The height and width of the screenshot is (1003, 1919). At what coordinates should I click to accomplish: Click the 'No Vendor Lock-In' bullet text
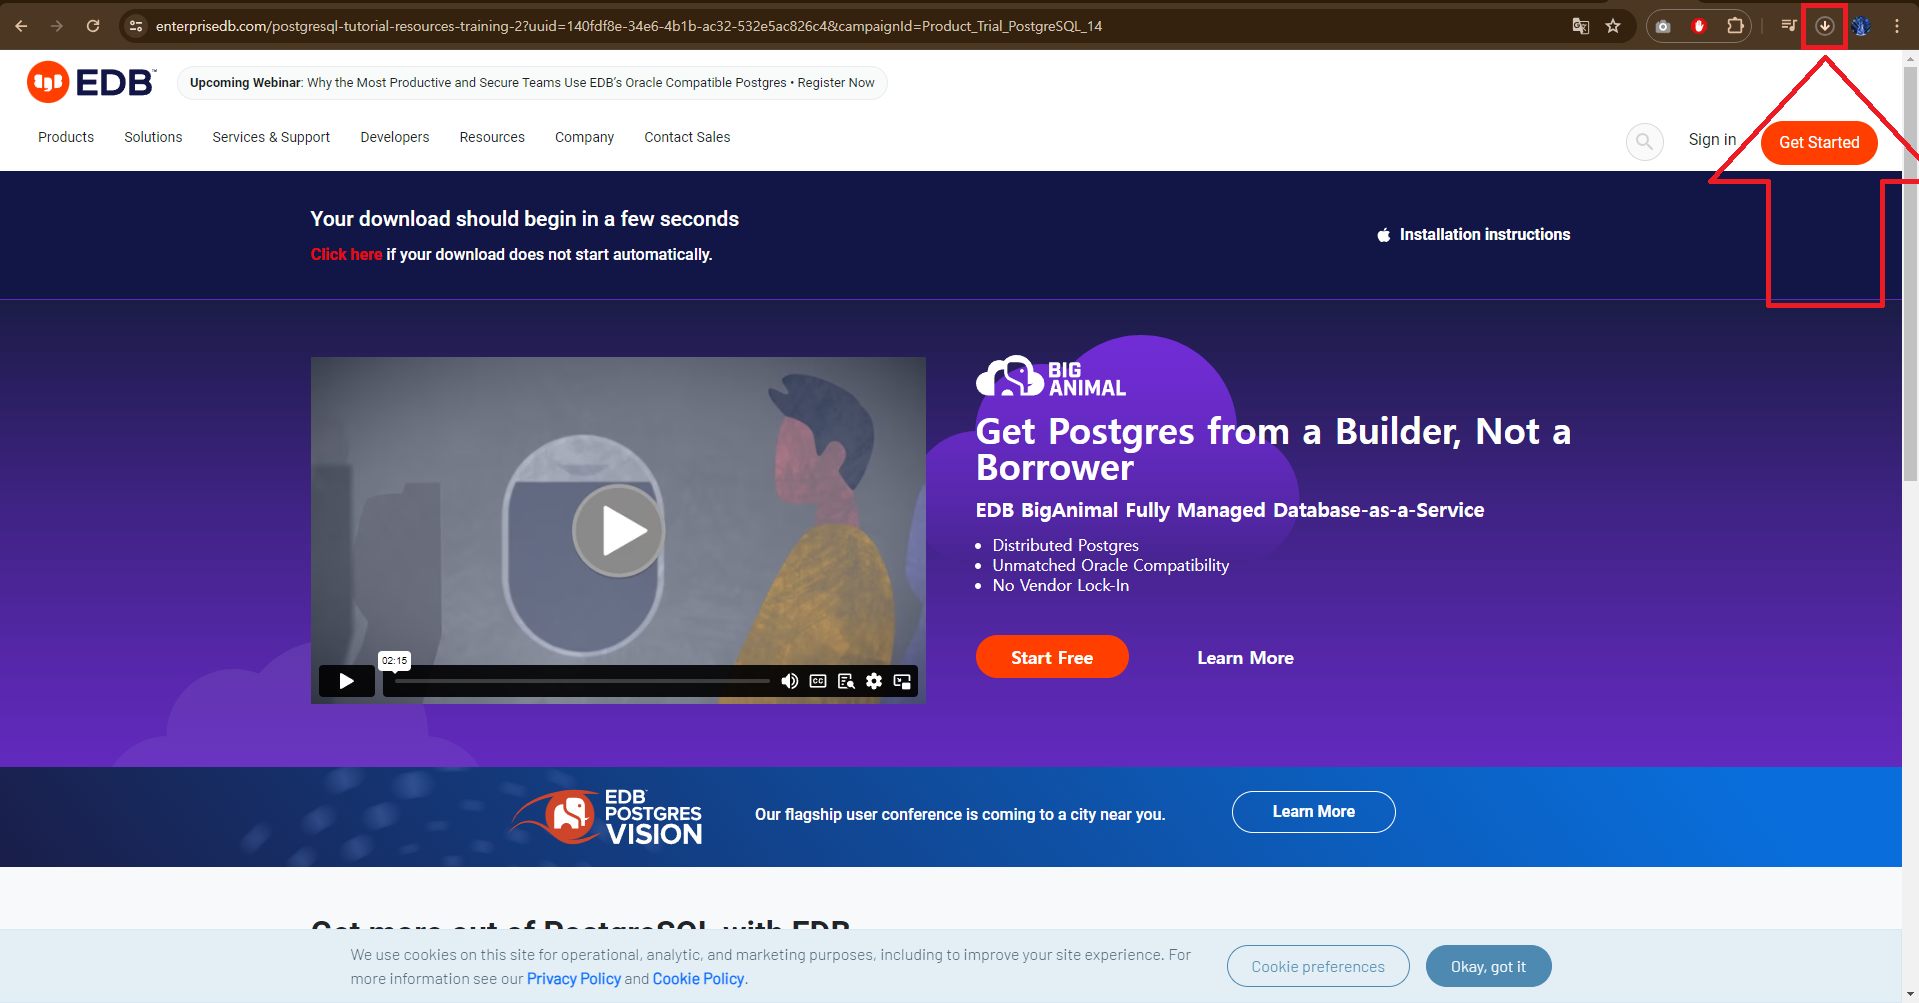coord(1060,585)
